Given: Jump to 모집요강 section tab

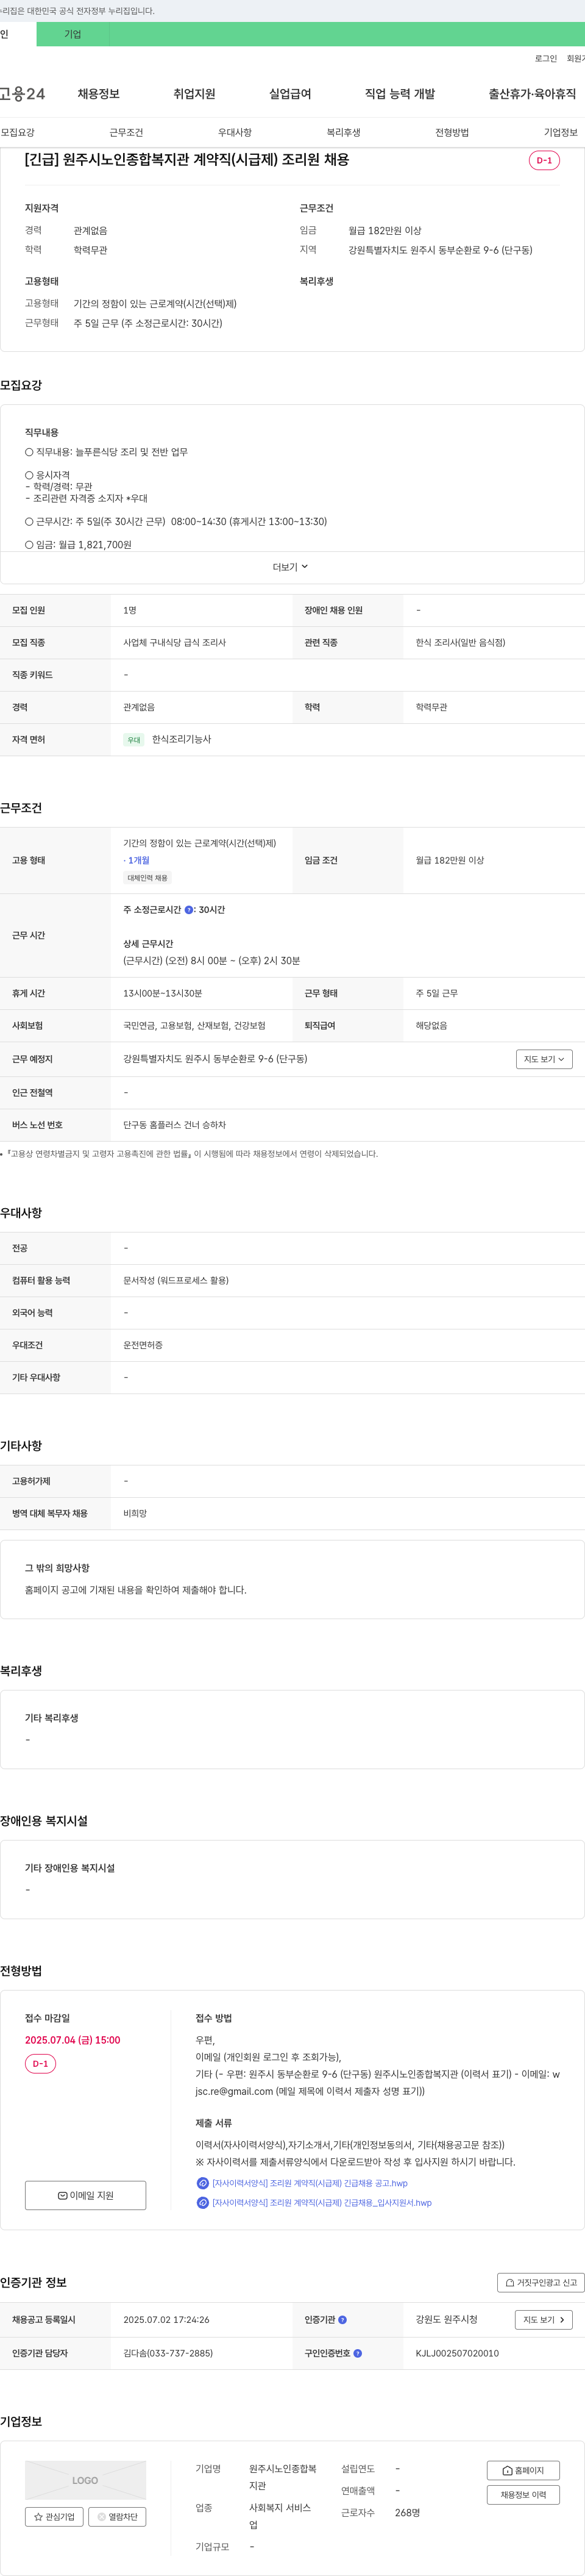Looking at the screenshot, I should coord(18,132).
